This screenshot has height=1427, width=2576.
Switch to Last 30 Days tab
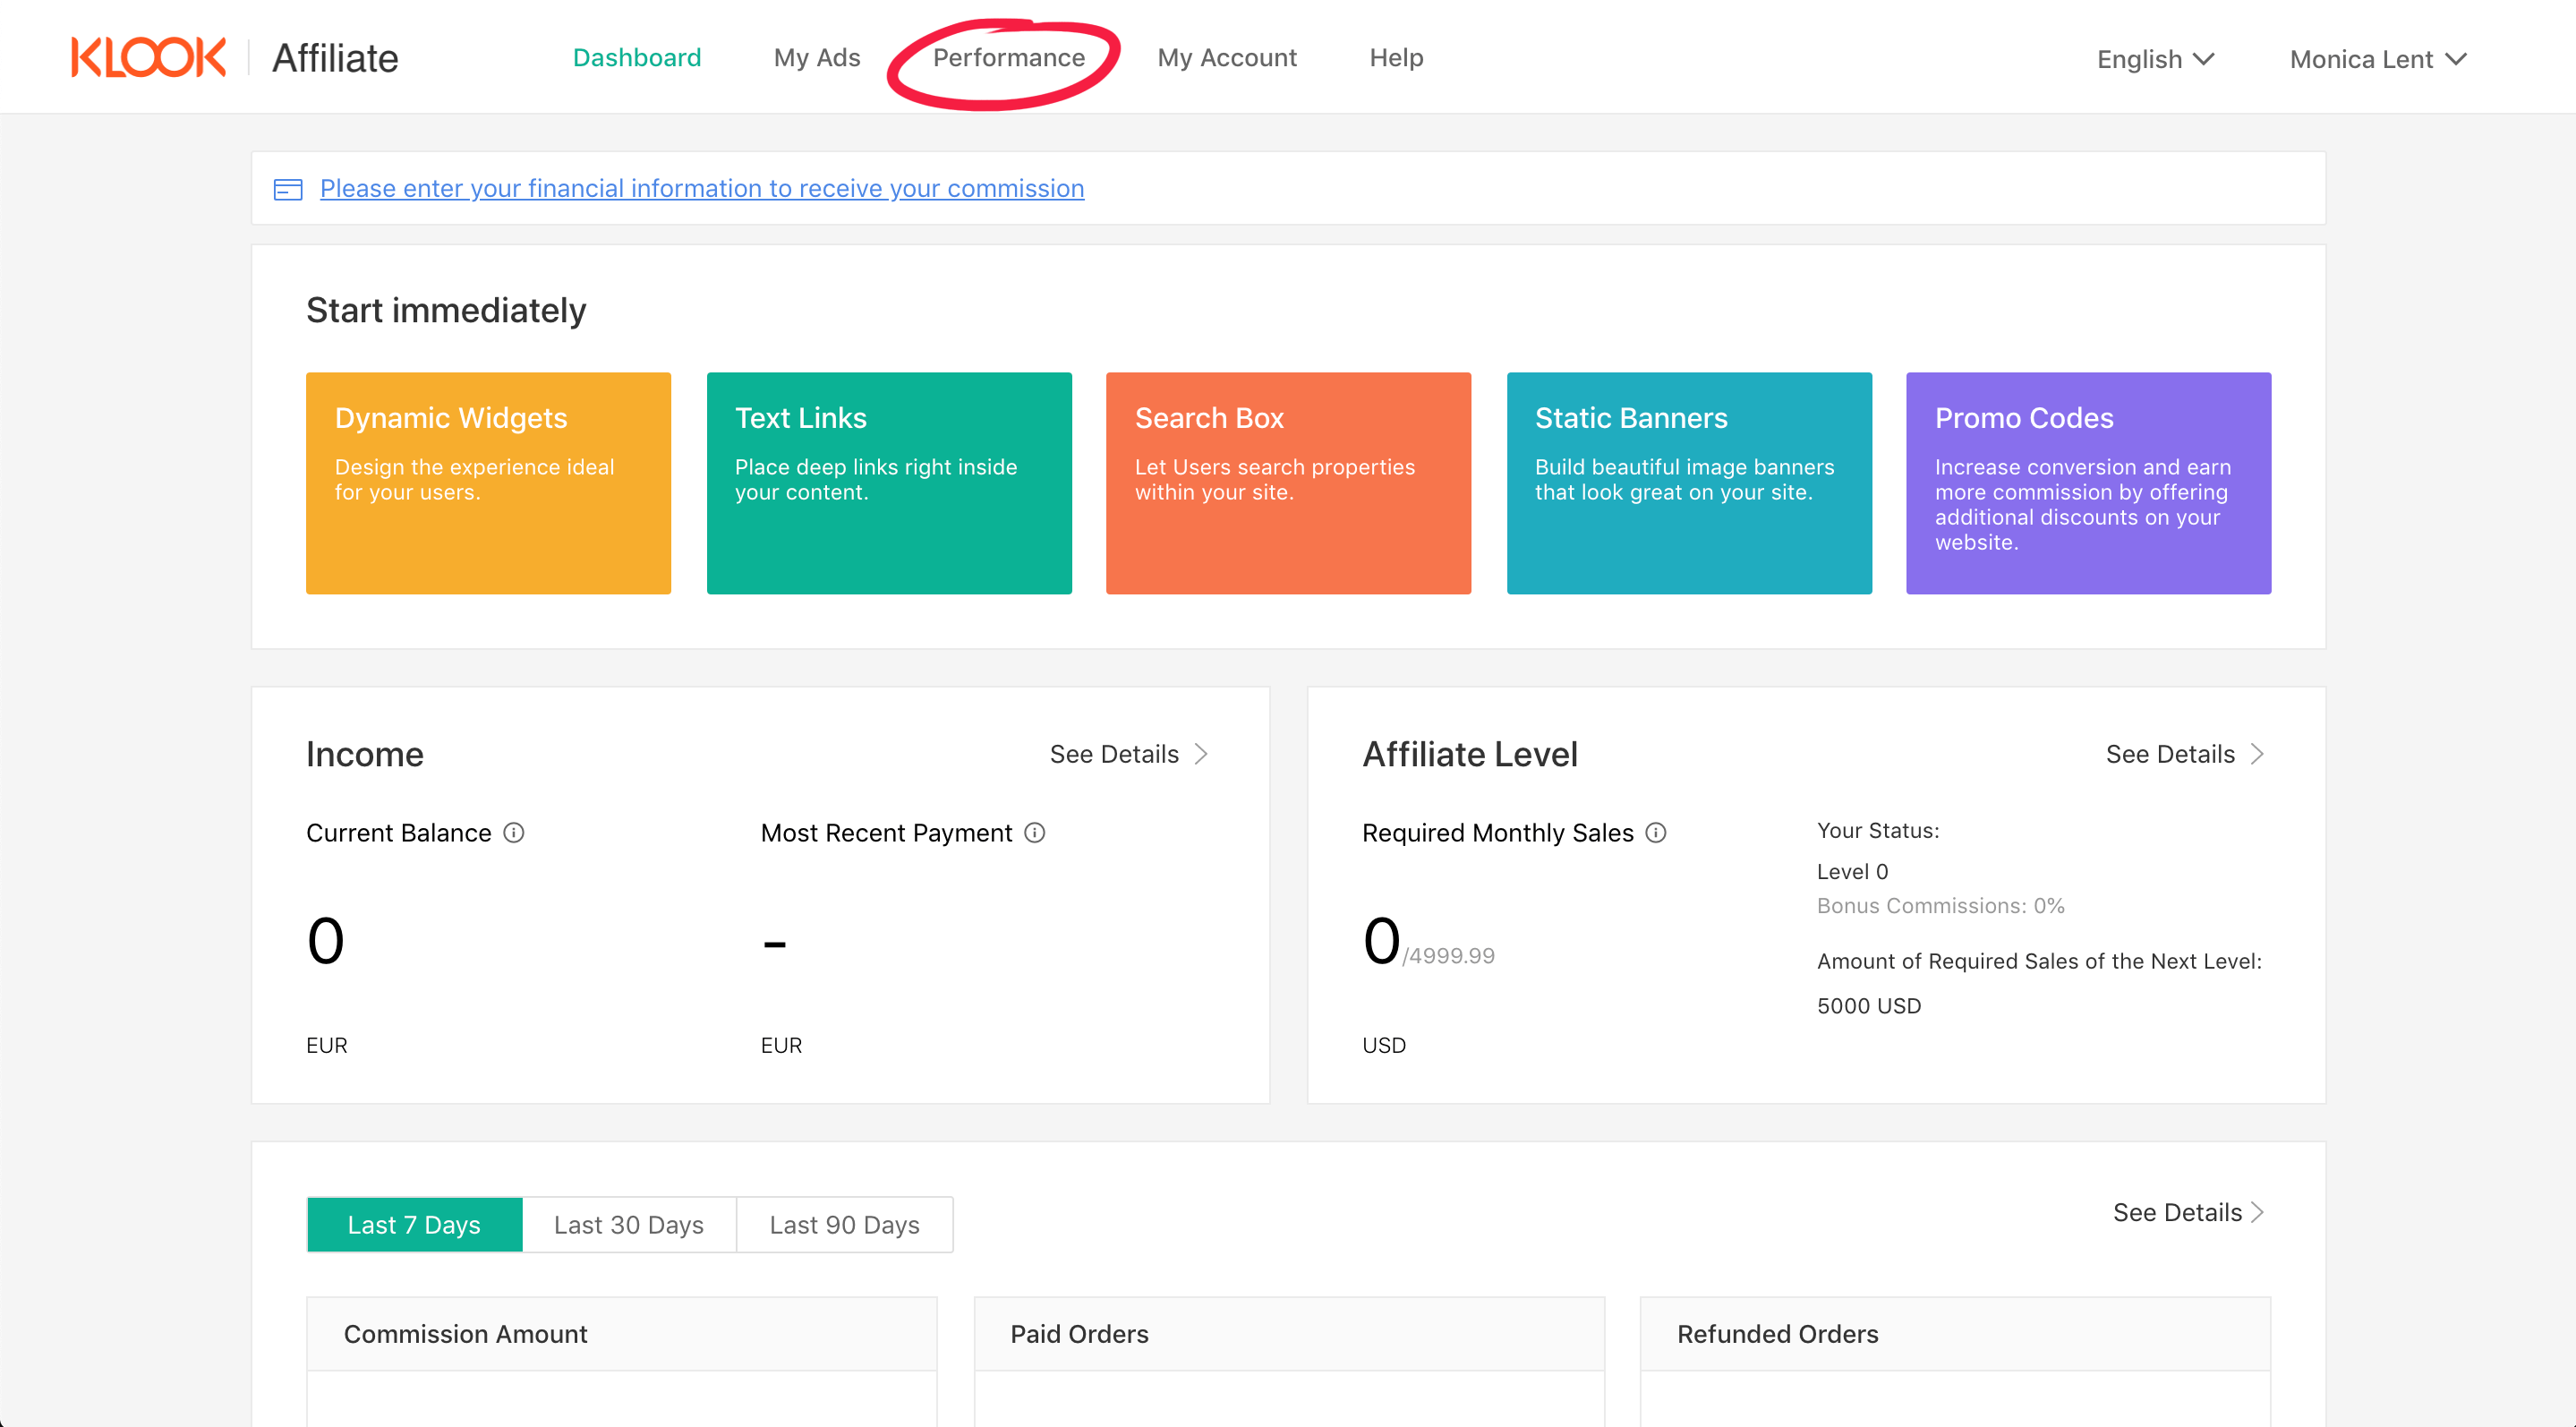[x=629, y=1225]
